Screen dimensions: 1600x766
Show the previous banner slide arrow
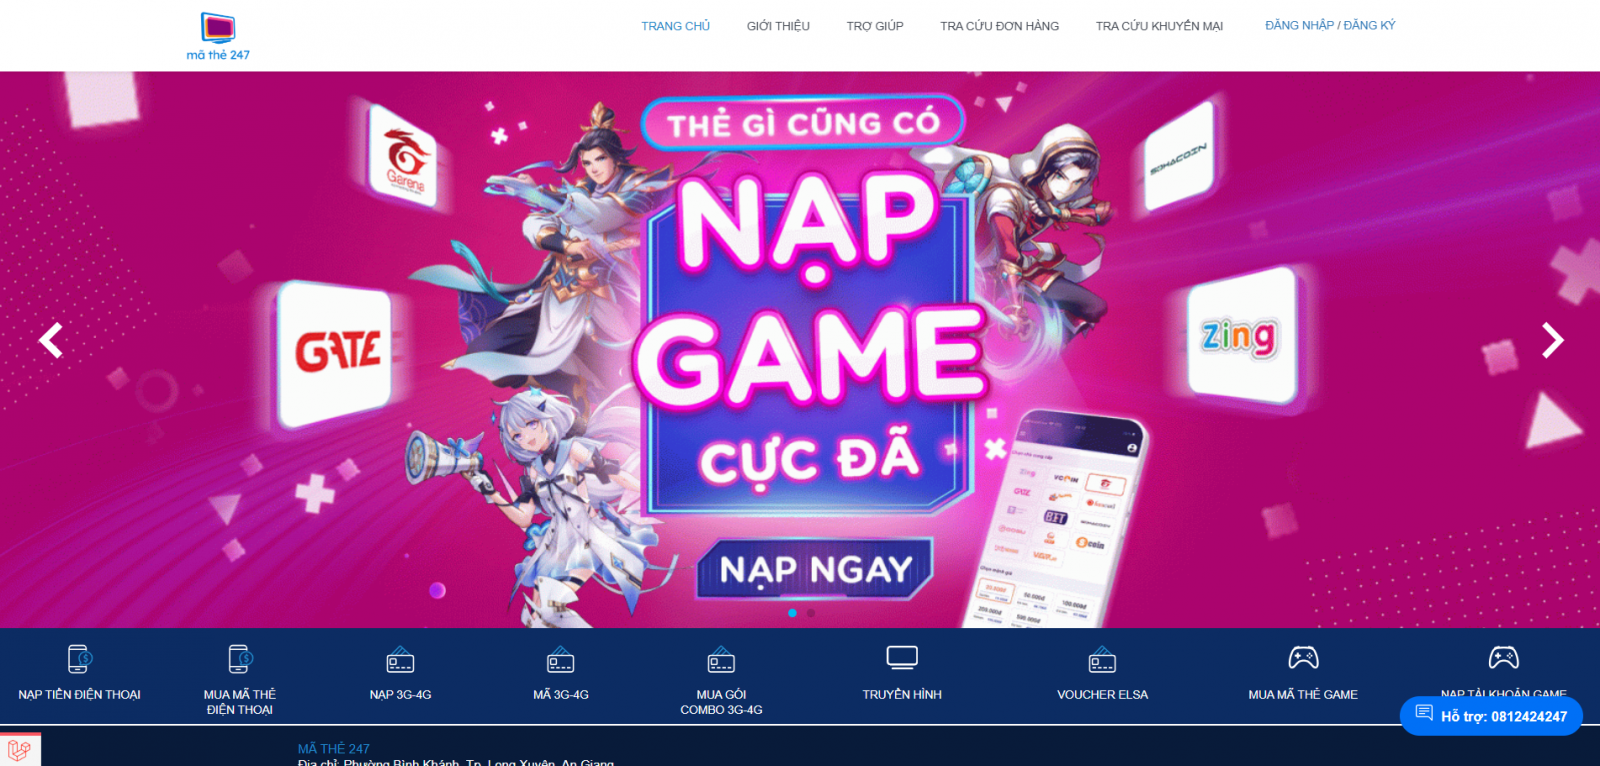pyautogui.click(x=51, y=340)
